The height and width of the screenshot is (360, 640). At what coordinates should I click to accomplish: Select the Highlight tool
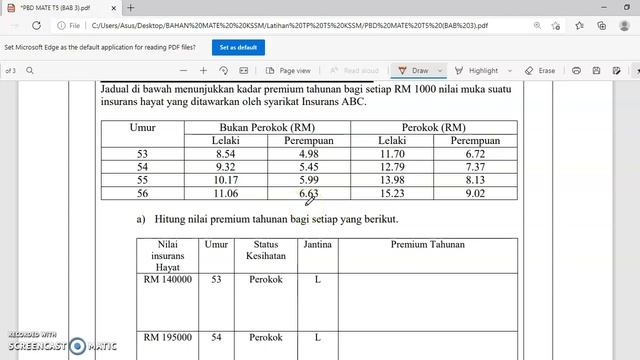click(477, 71)
